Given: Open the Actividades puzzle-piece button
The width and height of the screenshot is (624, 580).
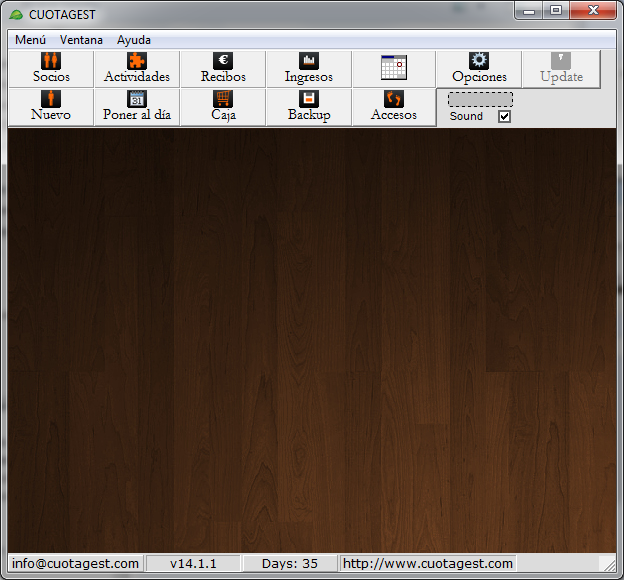Looking at the screenshot, I should pos(137,69).
